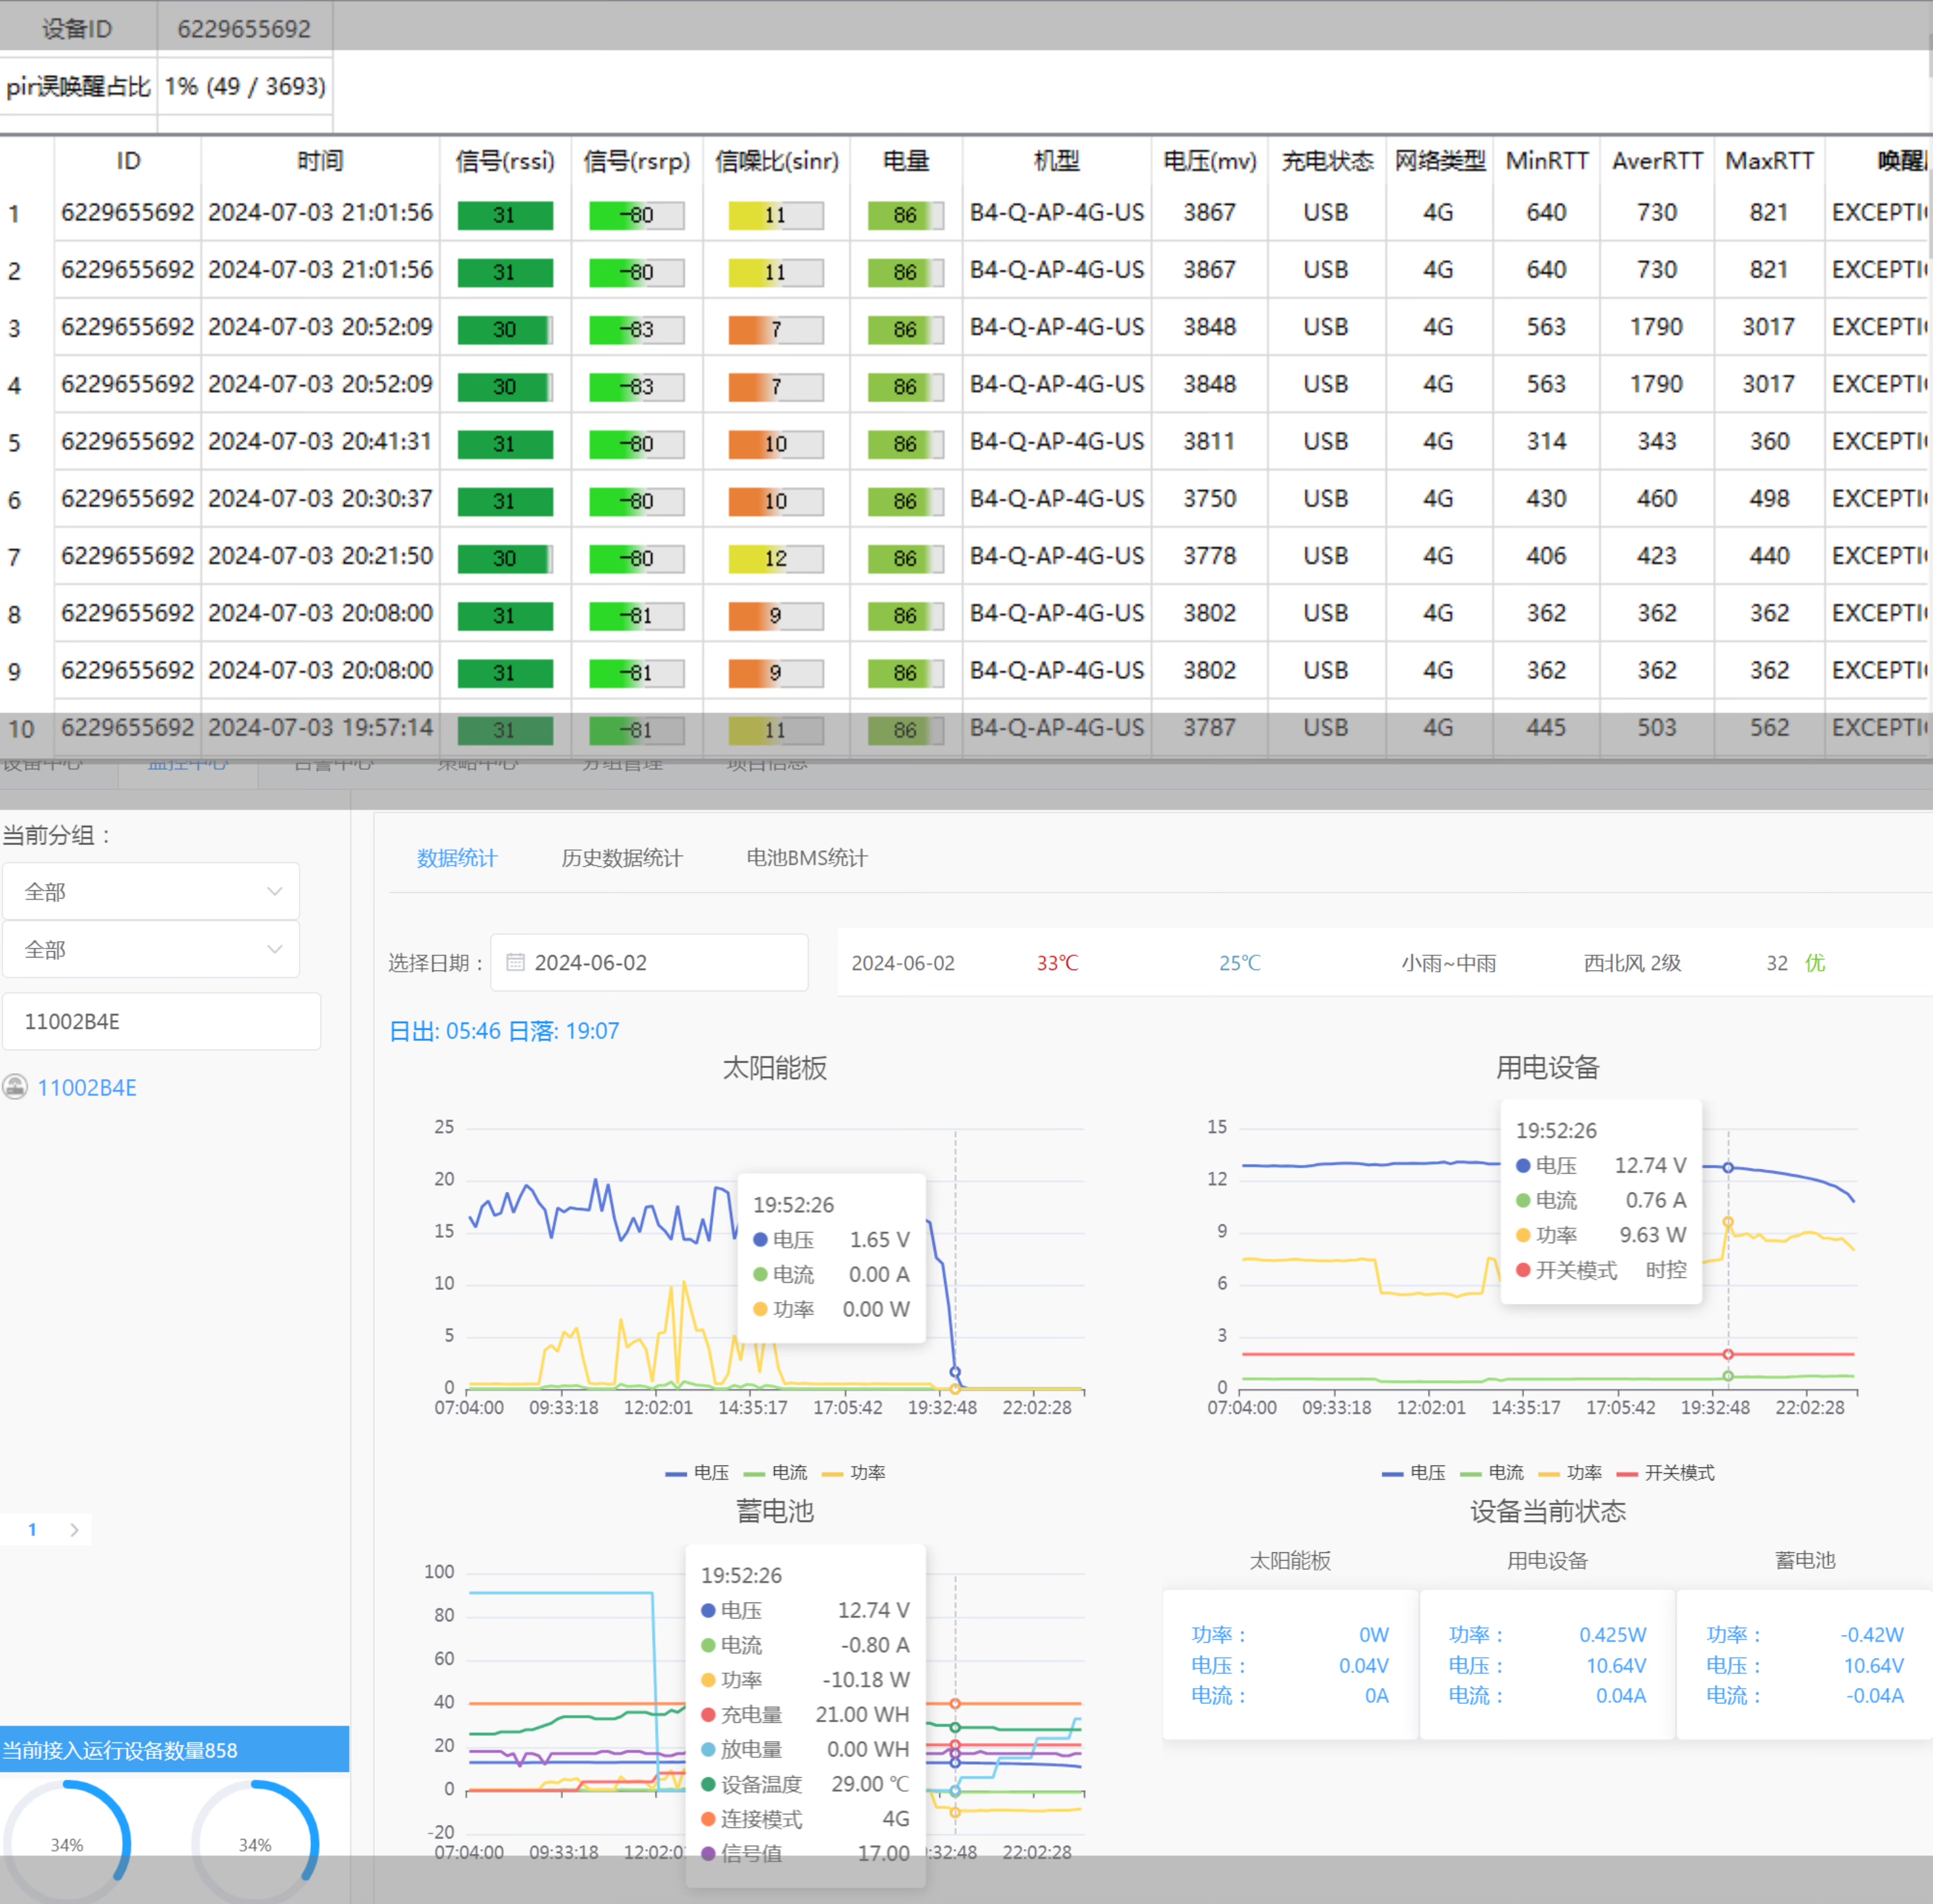Screen dimensions: 1933x1904
Task: Click row 7 voltage value 3778
Action: [1209, 555]
